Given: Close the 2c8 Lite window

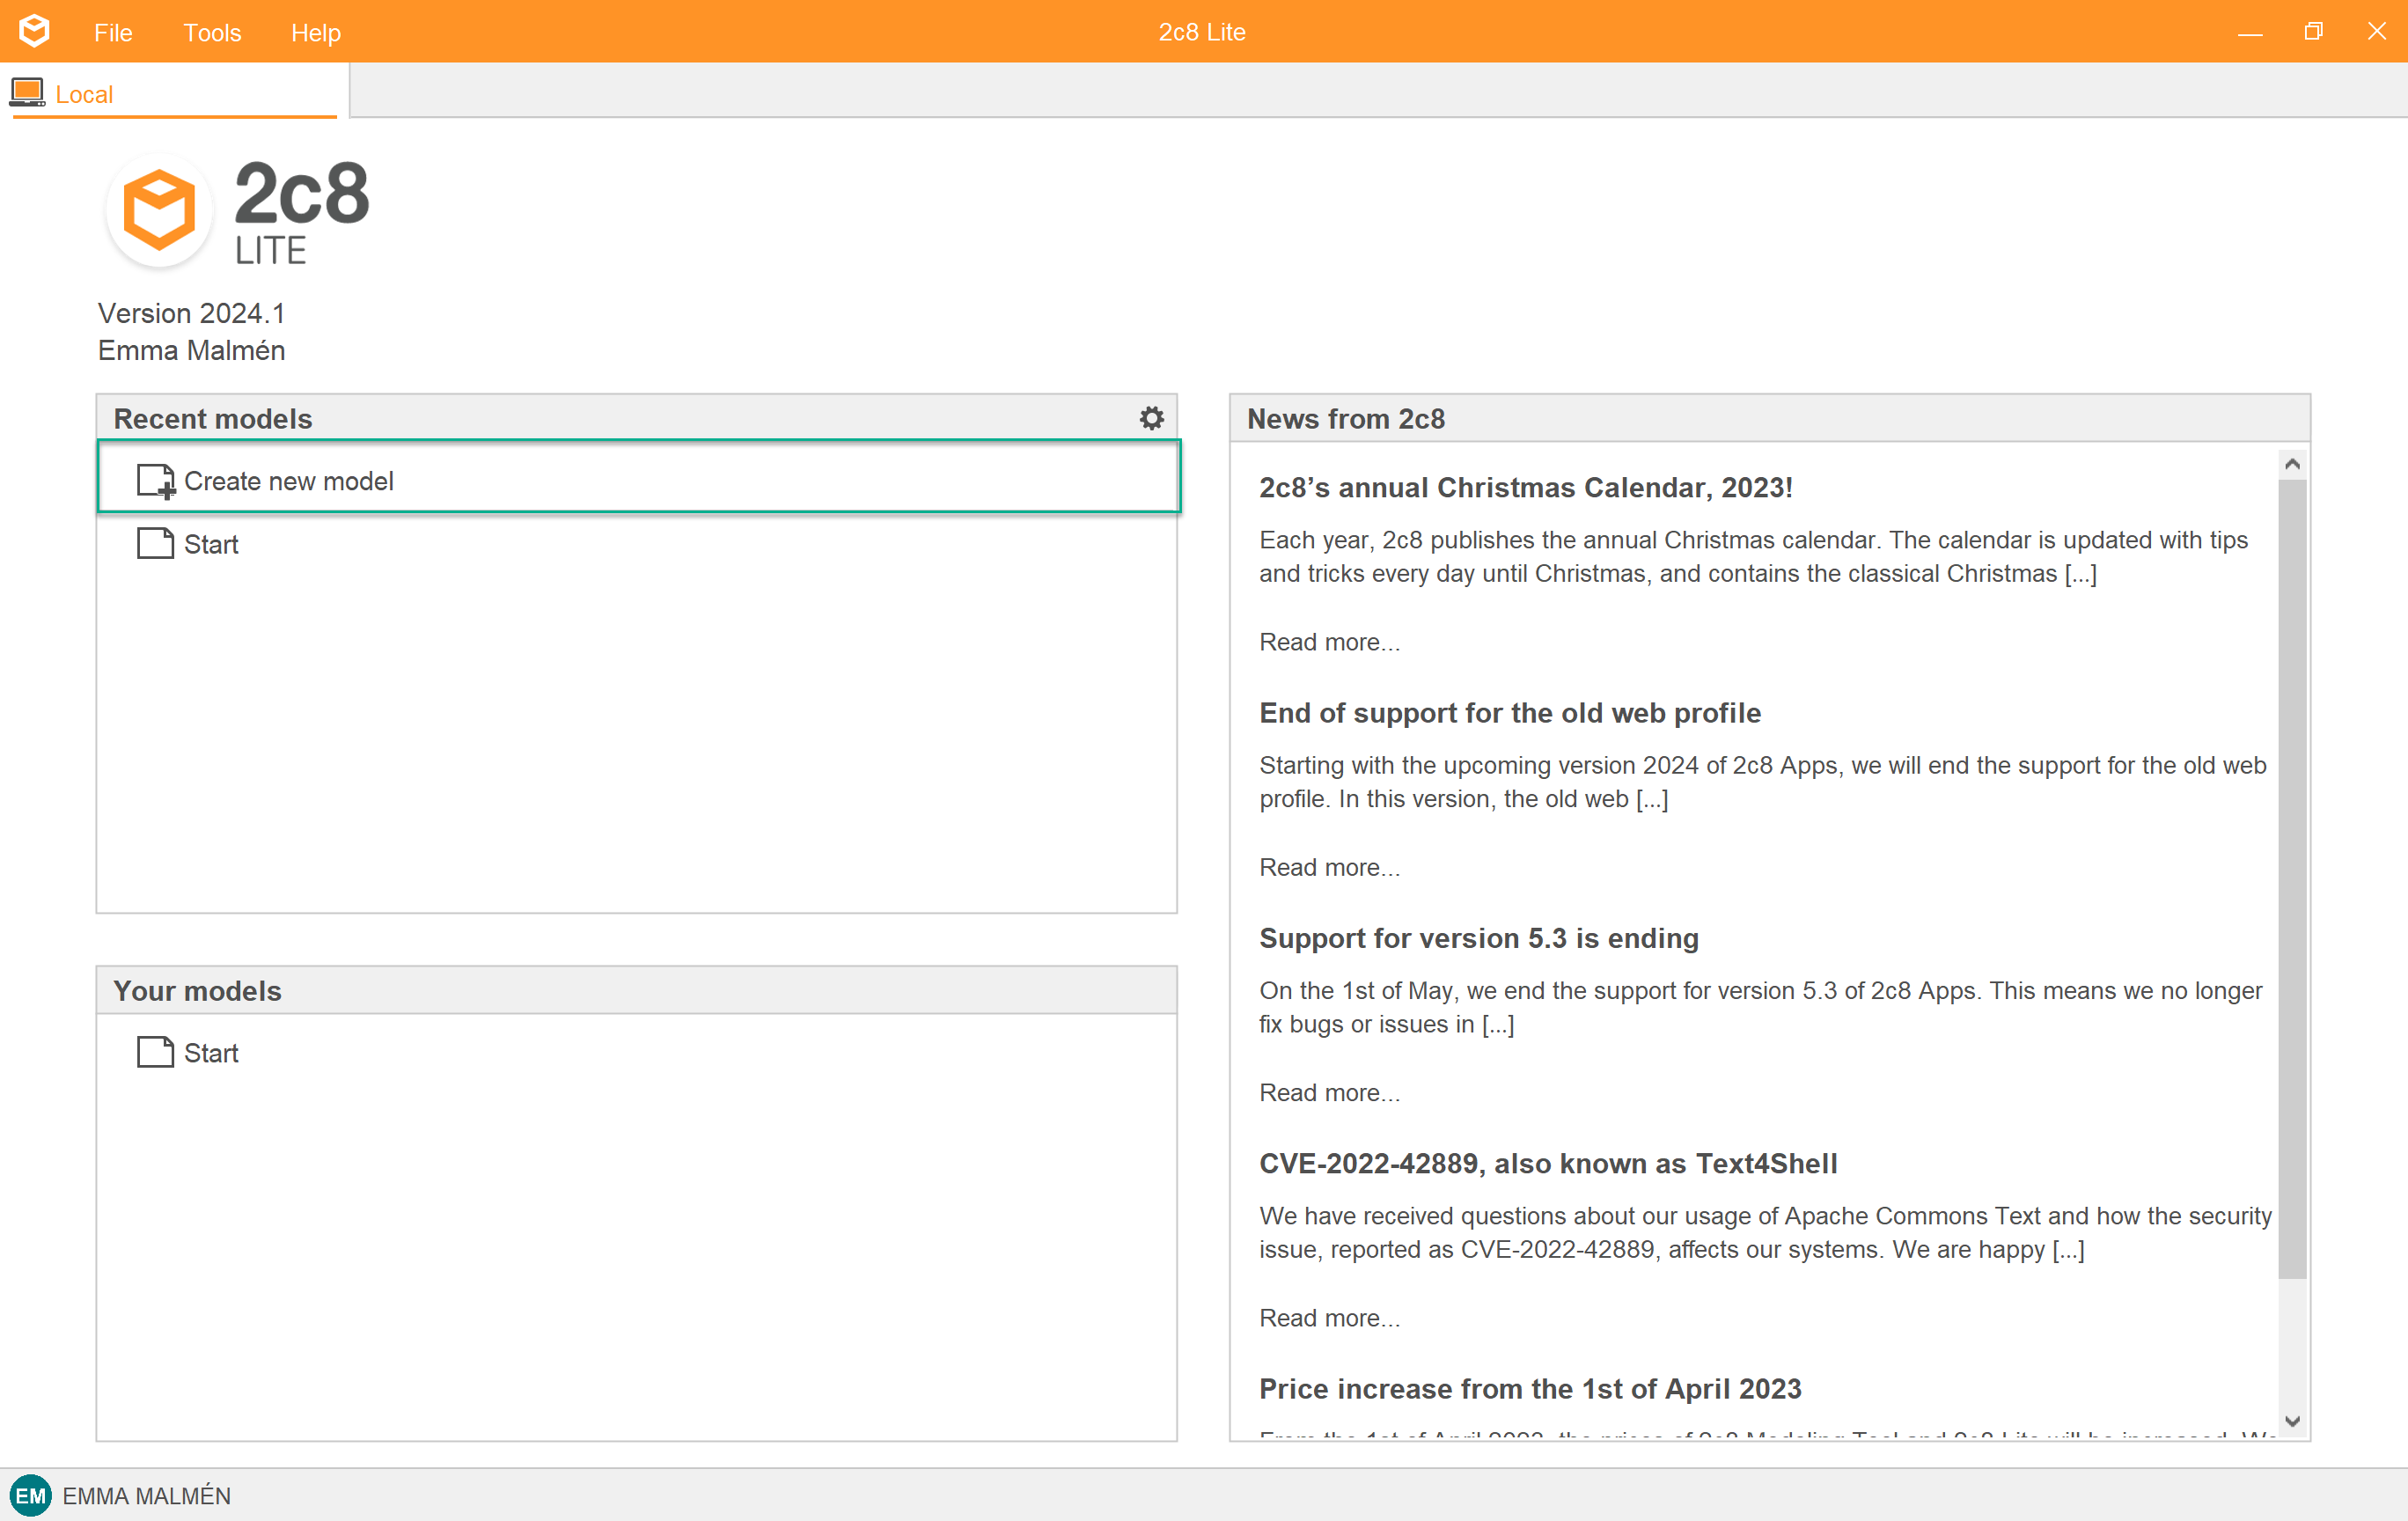Looking at the screenshot, I should [2376, 32].
